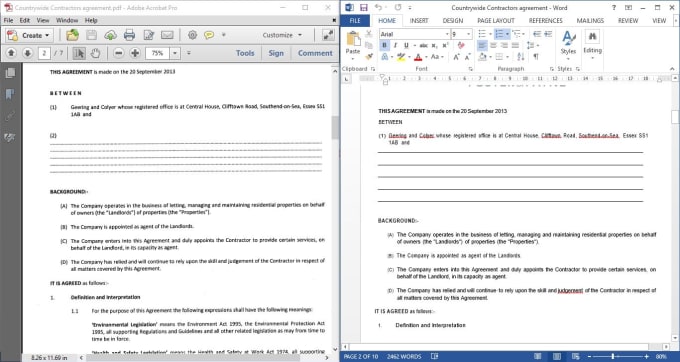This screenshot has height=362, width=680.
Task: Open Acrobat Create dropdown
Action: (29, 35)
